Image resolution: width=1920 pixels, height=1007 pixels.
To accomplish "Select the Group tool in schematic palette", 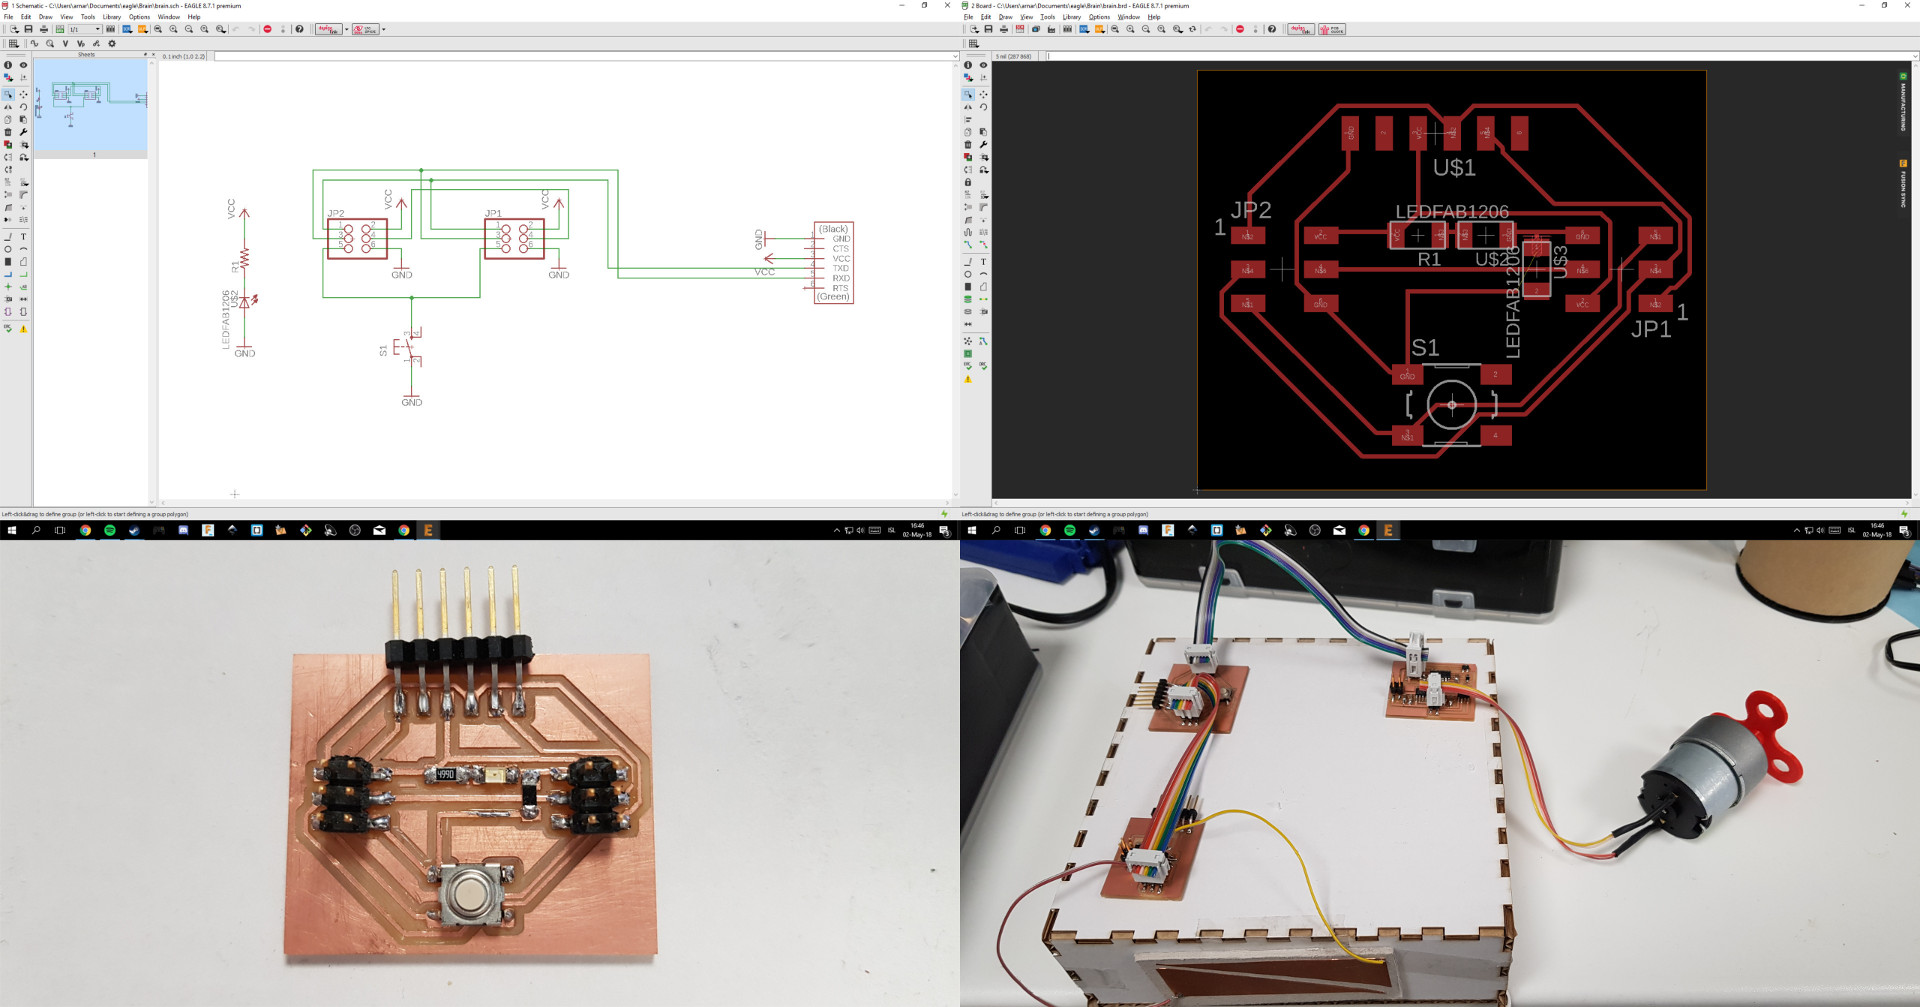I will coord(8,95).
